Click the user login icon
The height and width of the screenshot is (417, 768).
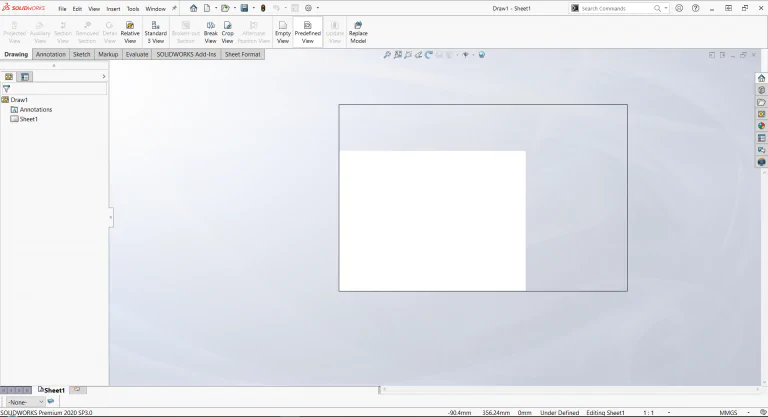pyautogui.click(x=679, y=8)
